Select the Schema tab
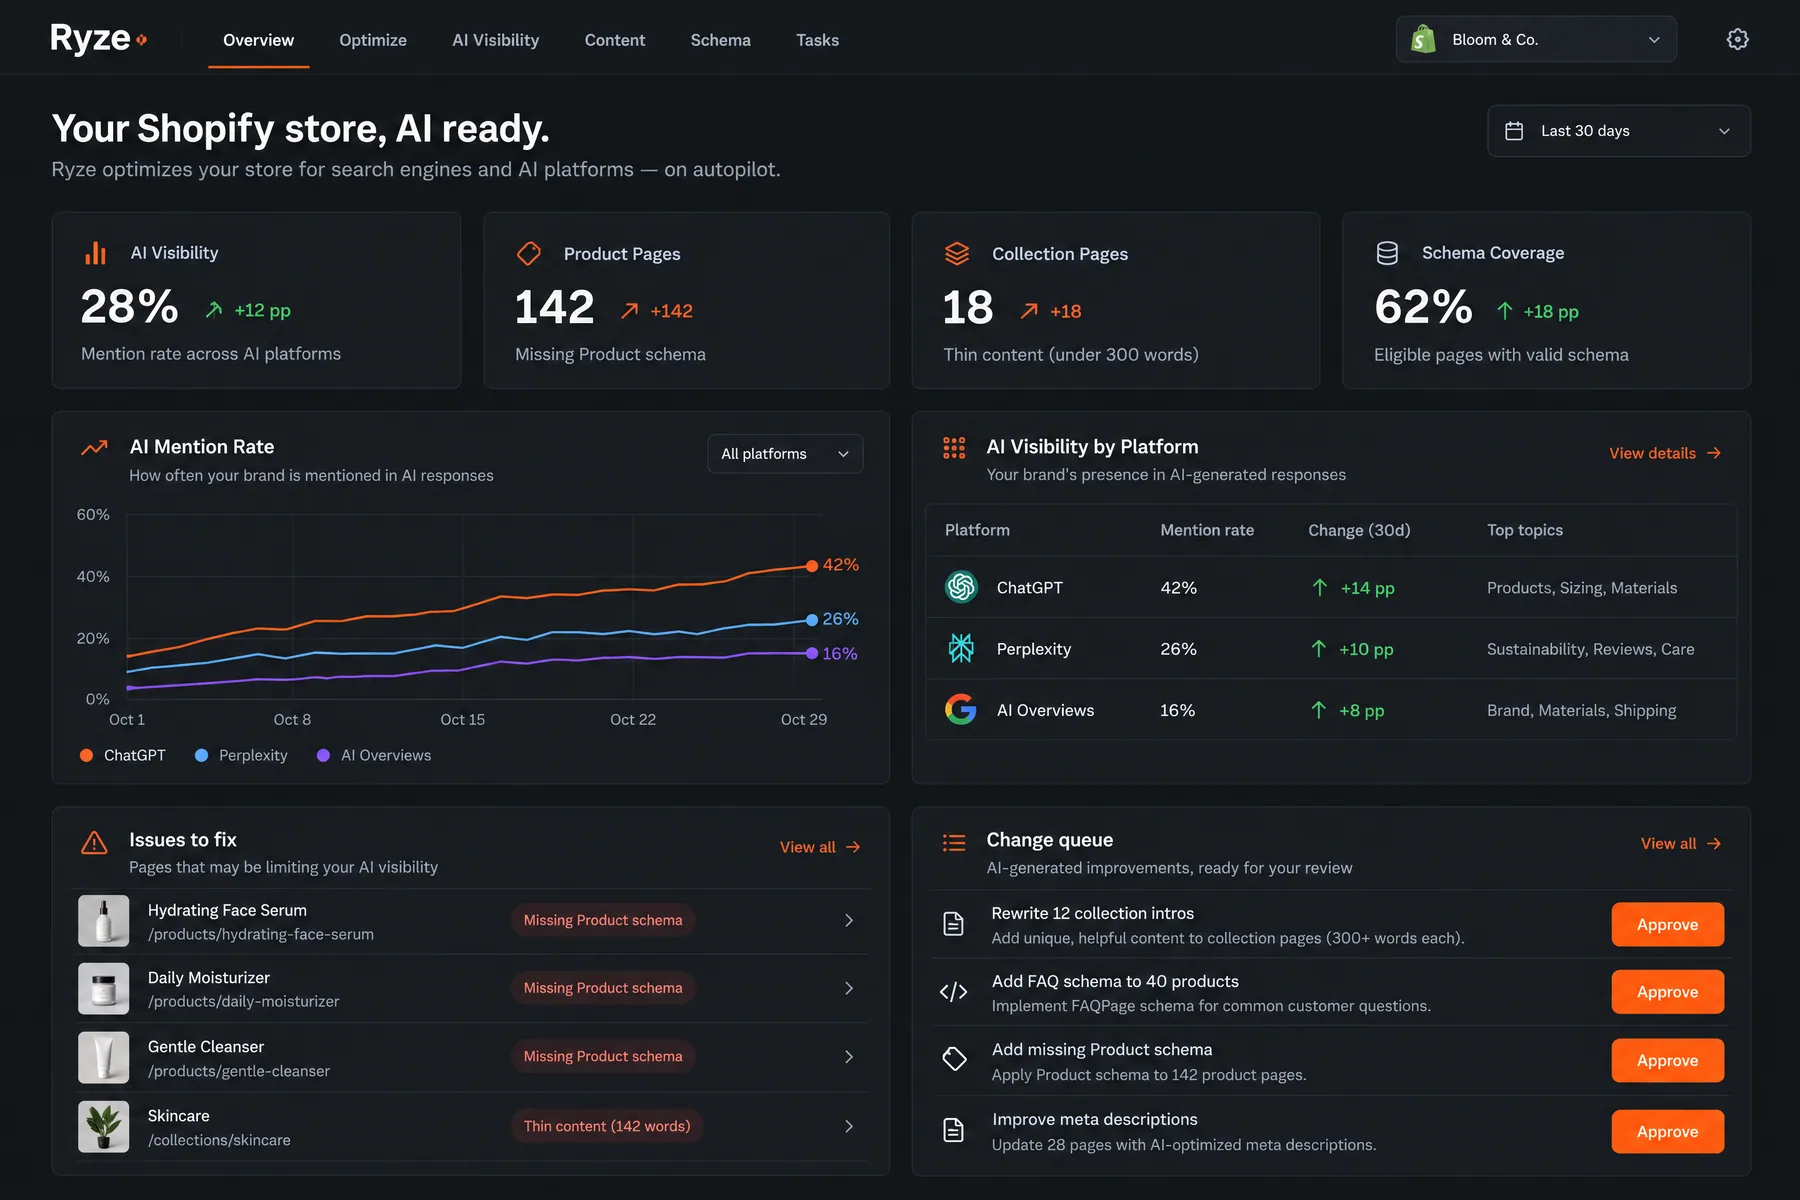The height and width of the screenshot is (1200, 1800). (x=721, y=40)
